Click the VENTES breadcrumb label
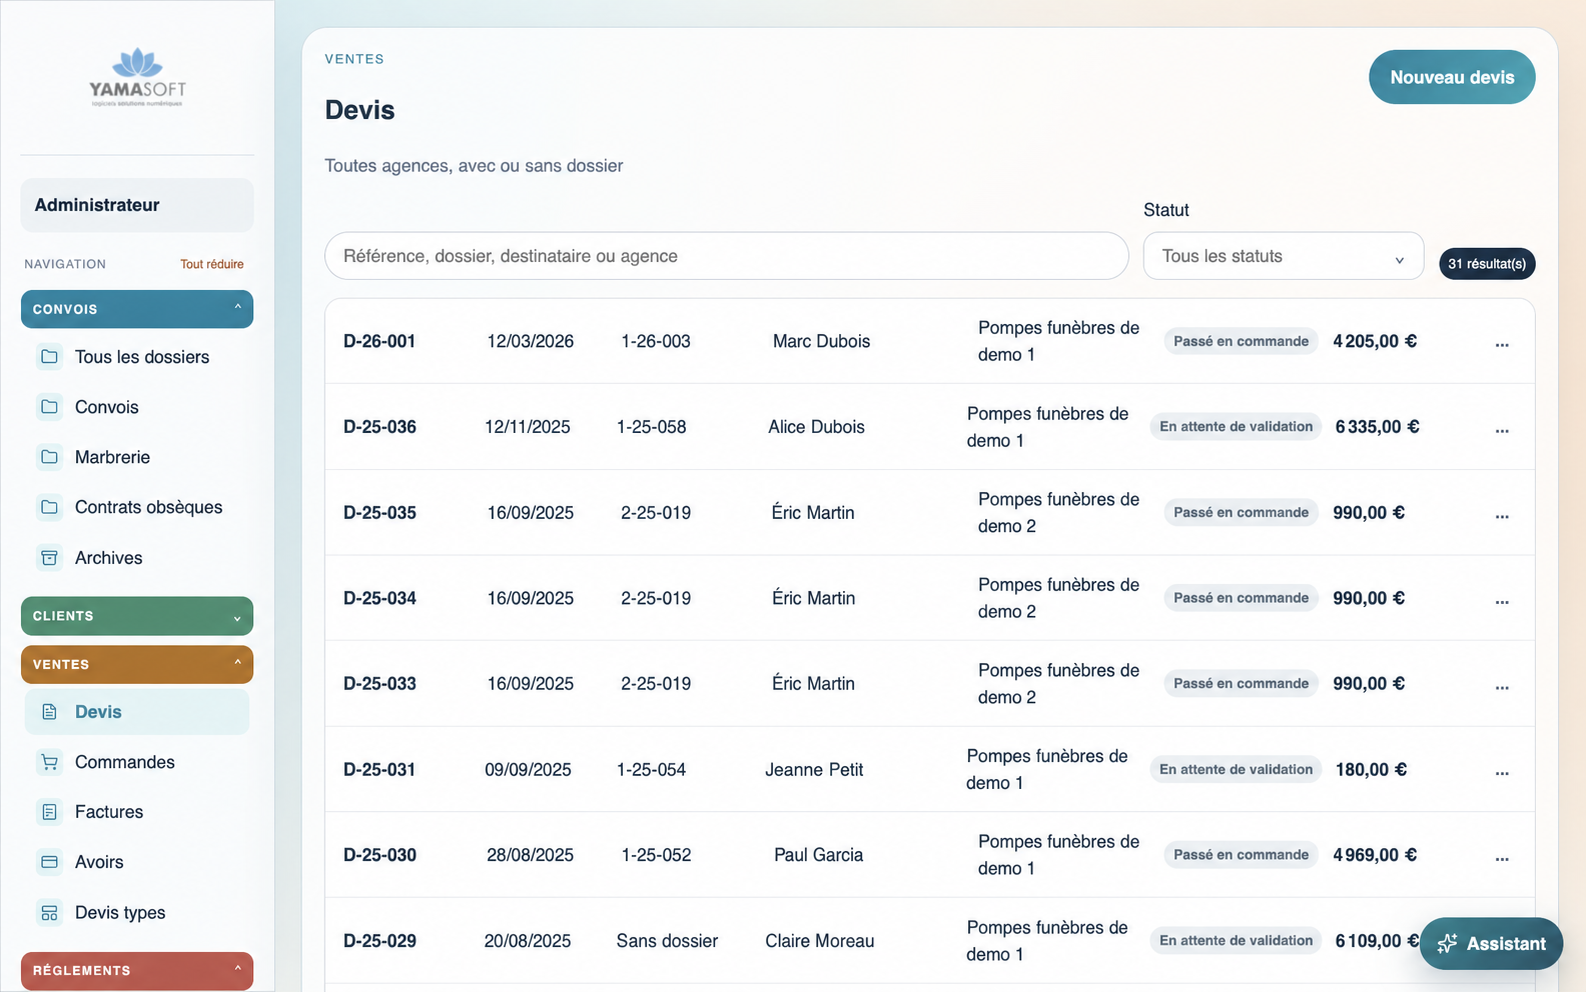 pyautogui.click(x=354, y=59)
